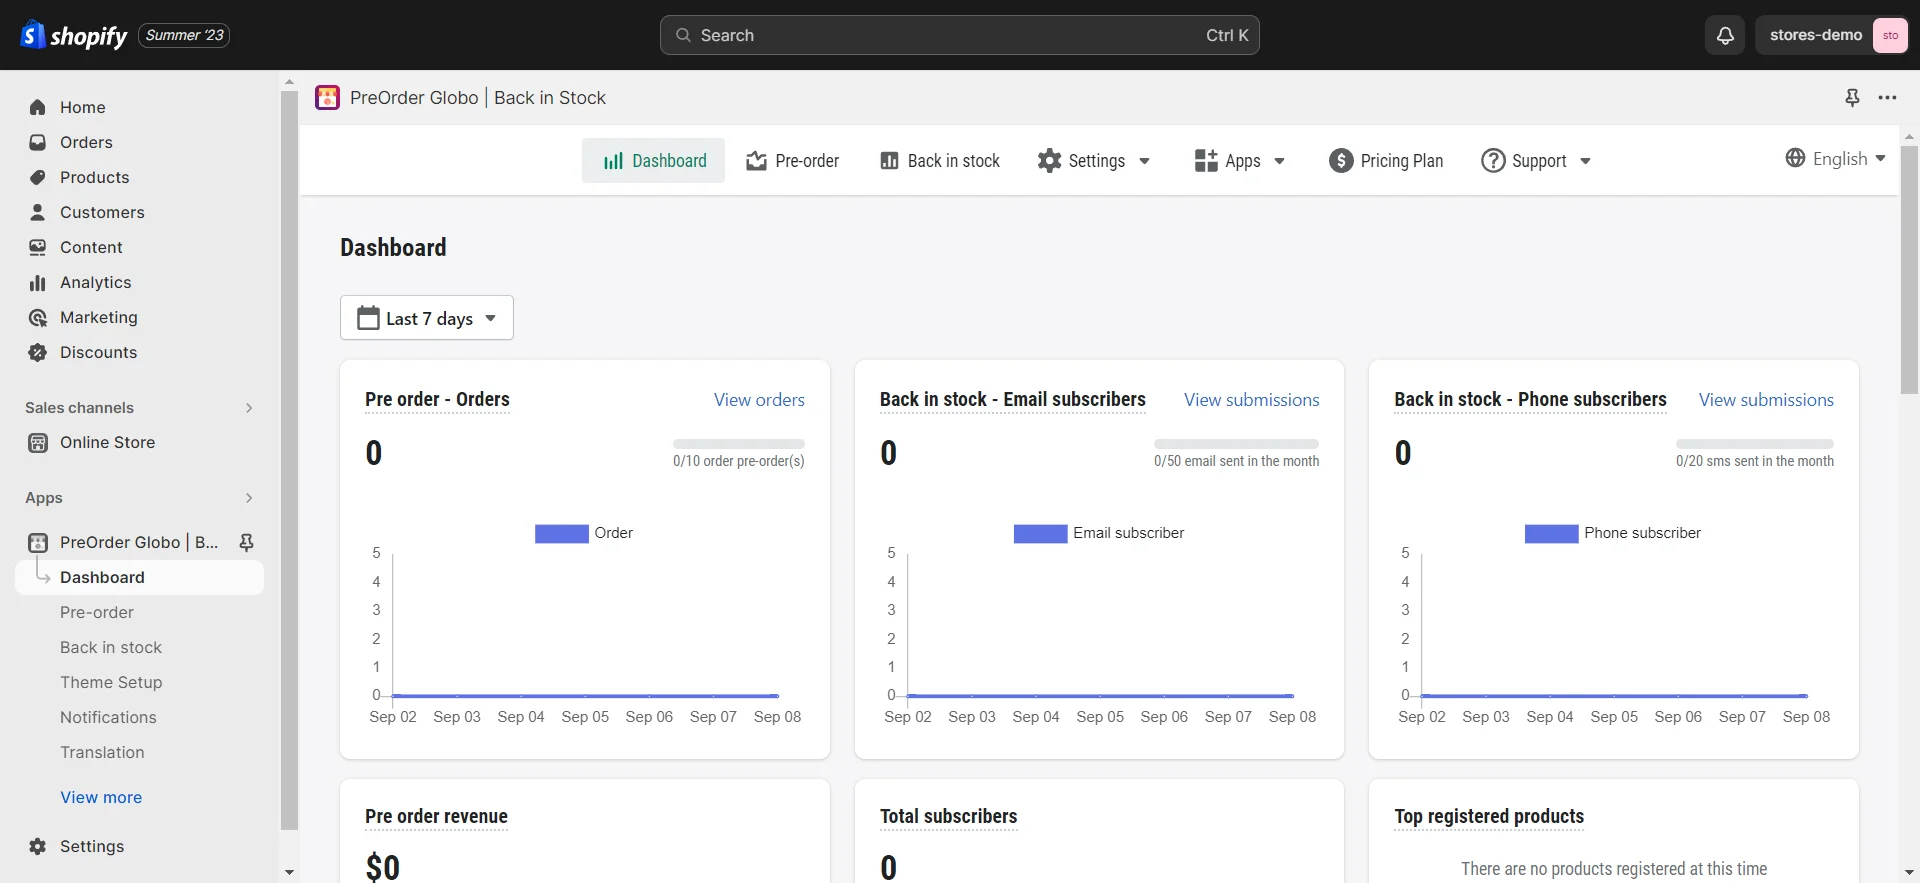Viewport: 1920px width, 883px height.
Task: Toggle the Phone subscriber legend swatch
Action: tap(1551, 534)
